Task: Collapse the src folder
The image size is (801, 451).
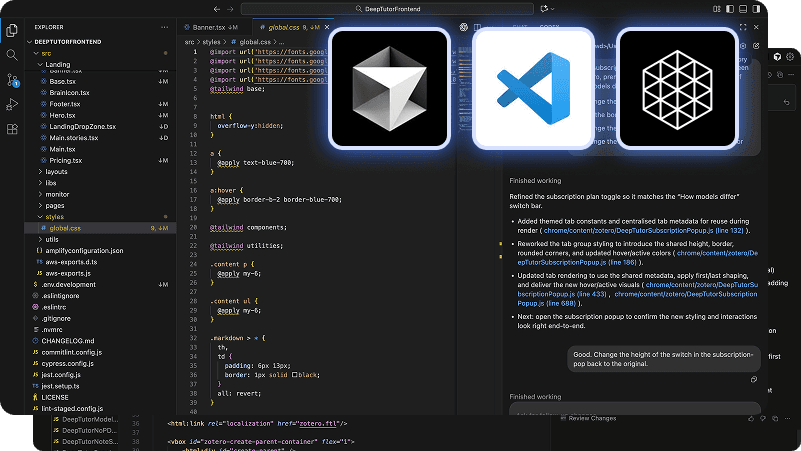Action: (x=36, y=53)
